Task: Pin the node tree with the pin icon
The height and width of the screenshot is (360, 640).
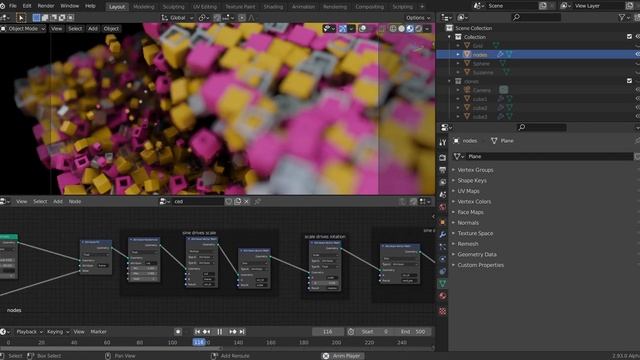Action: [x=258, y=201]
